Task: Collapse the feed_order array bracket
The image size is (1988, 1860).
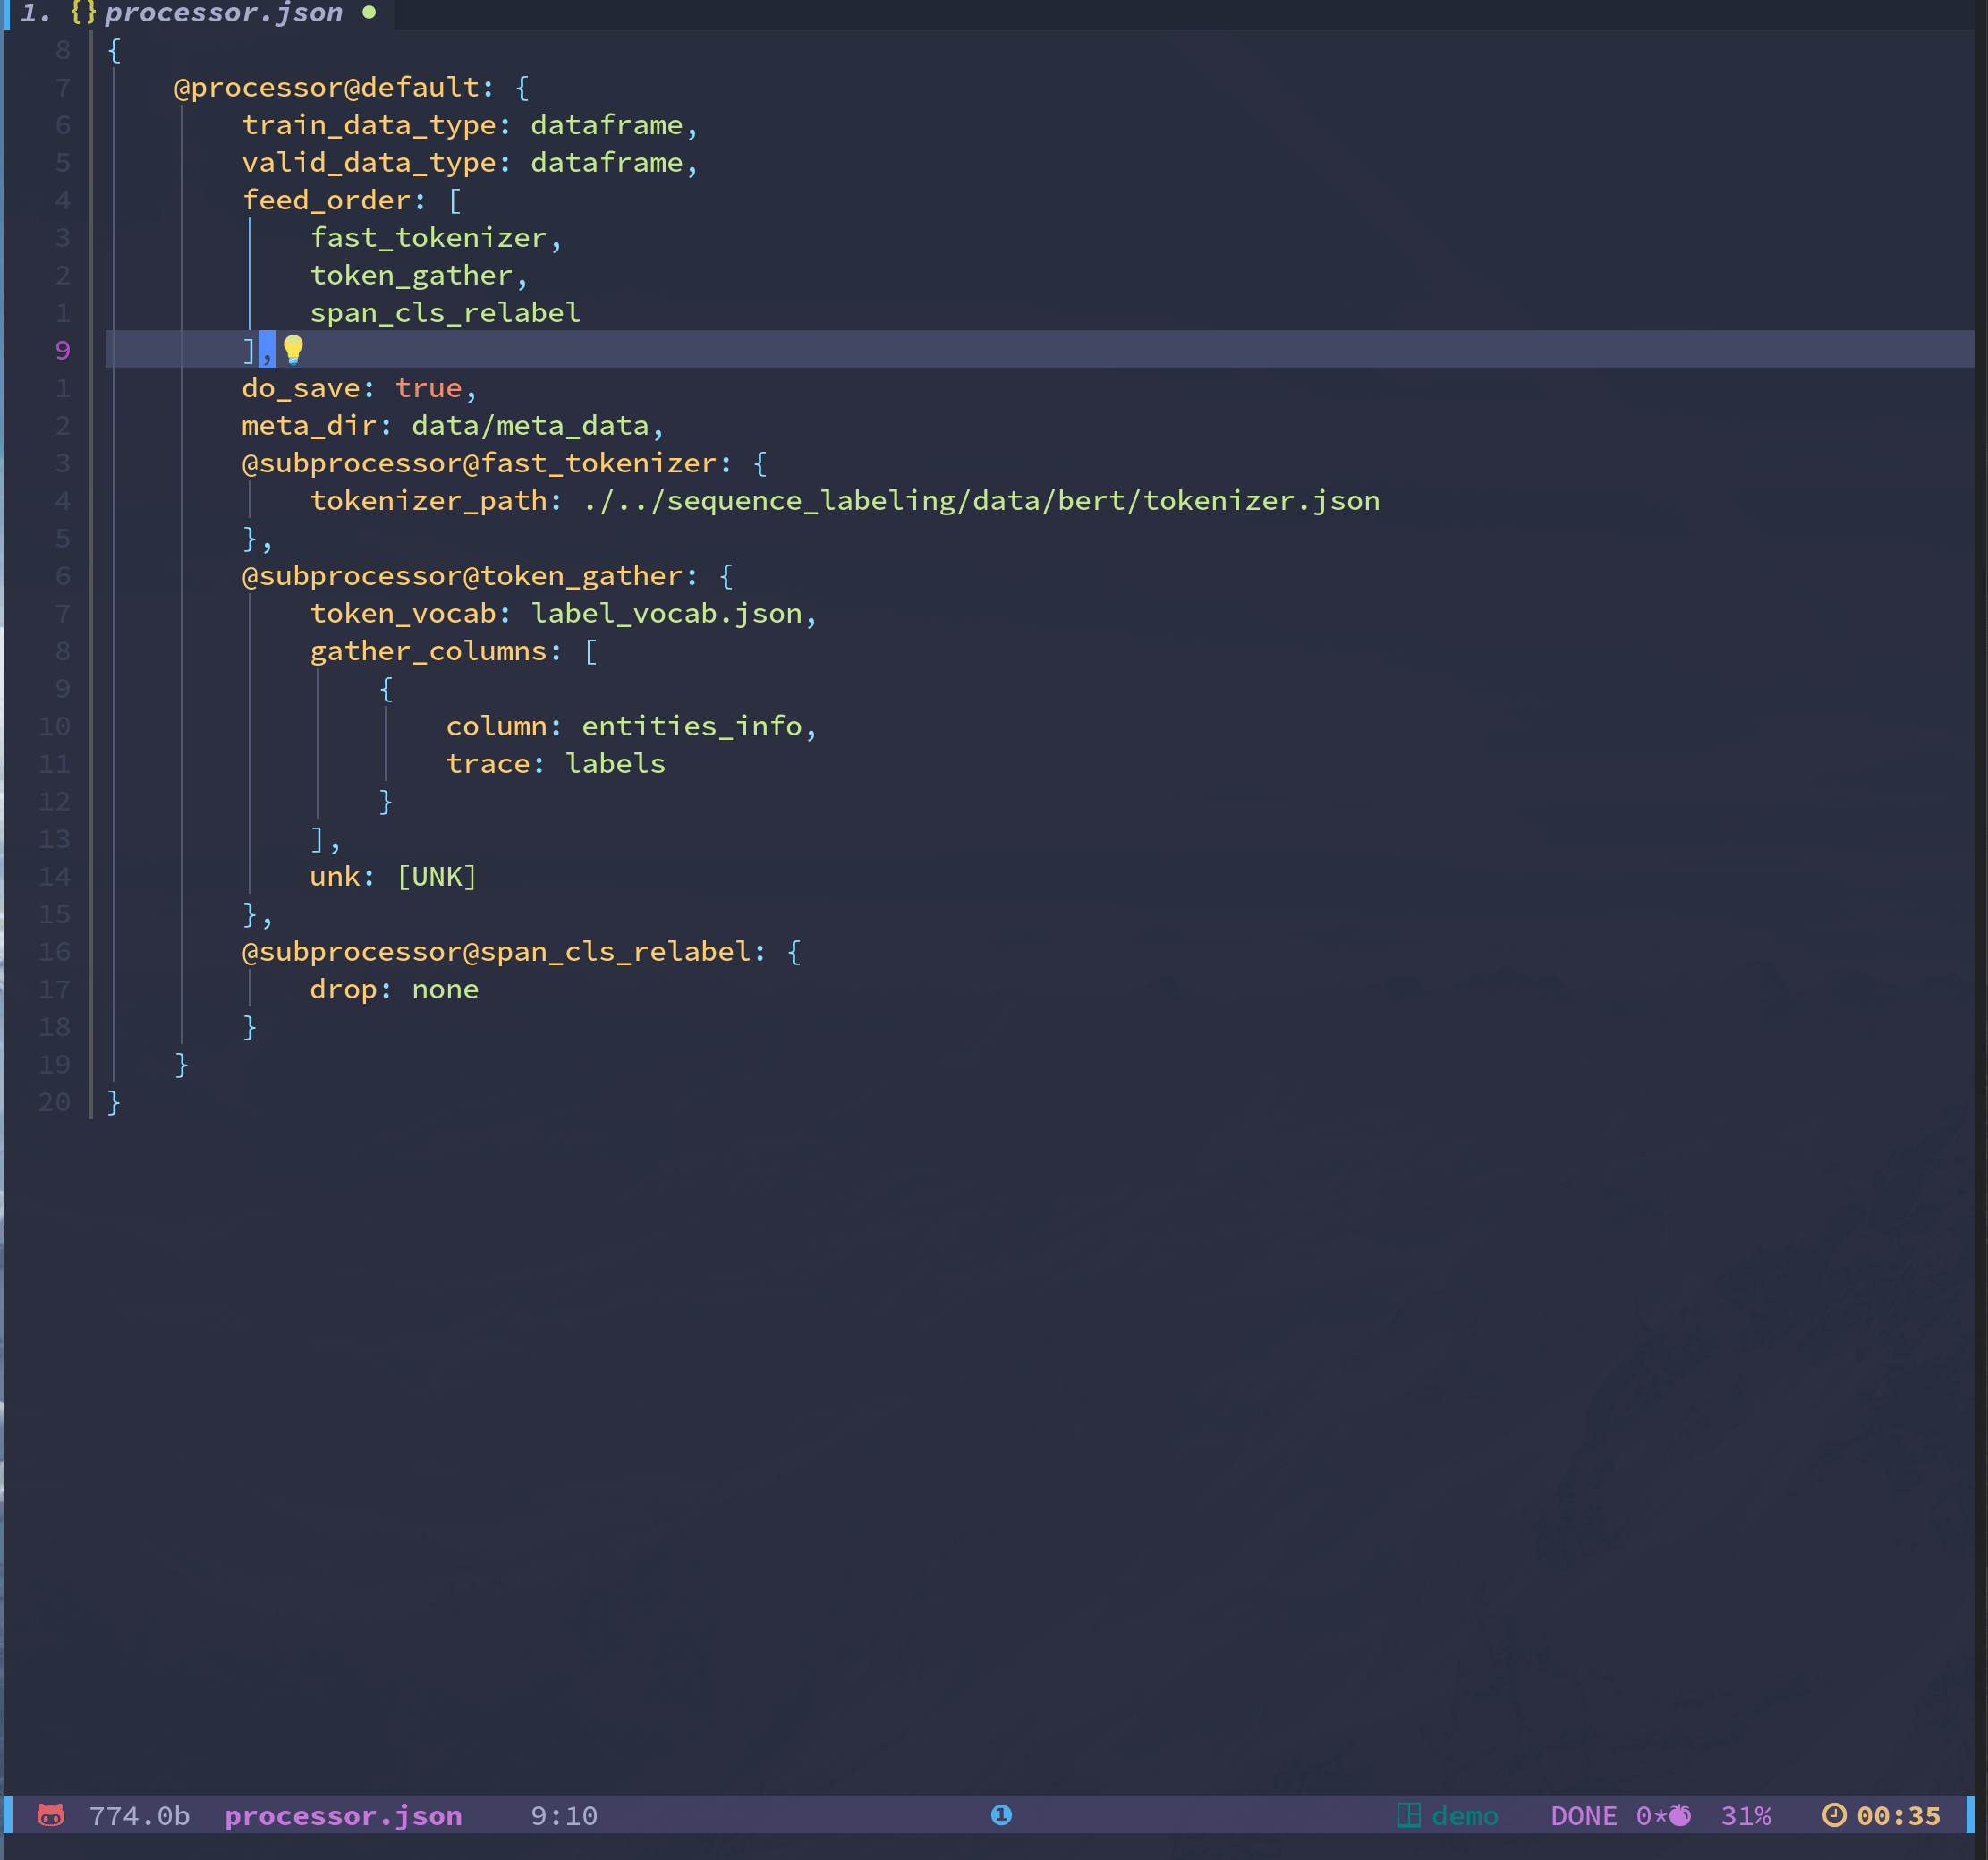Action: (455, 200)
